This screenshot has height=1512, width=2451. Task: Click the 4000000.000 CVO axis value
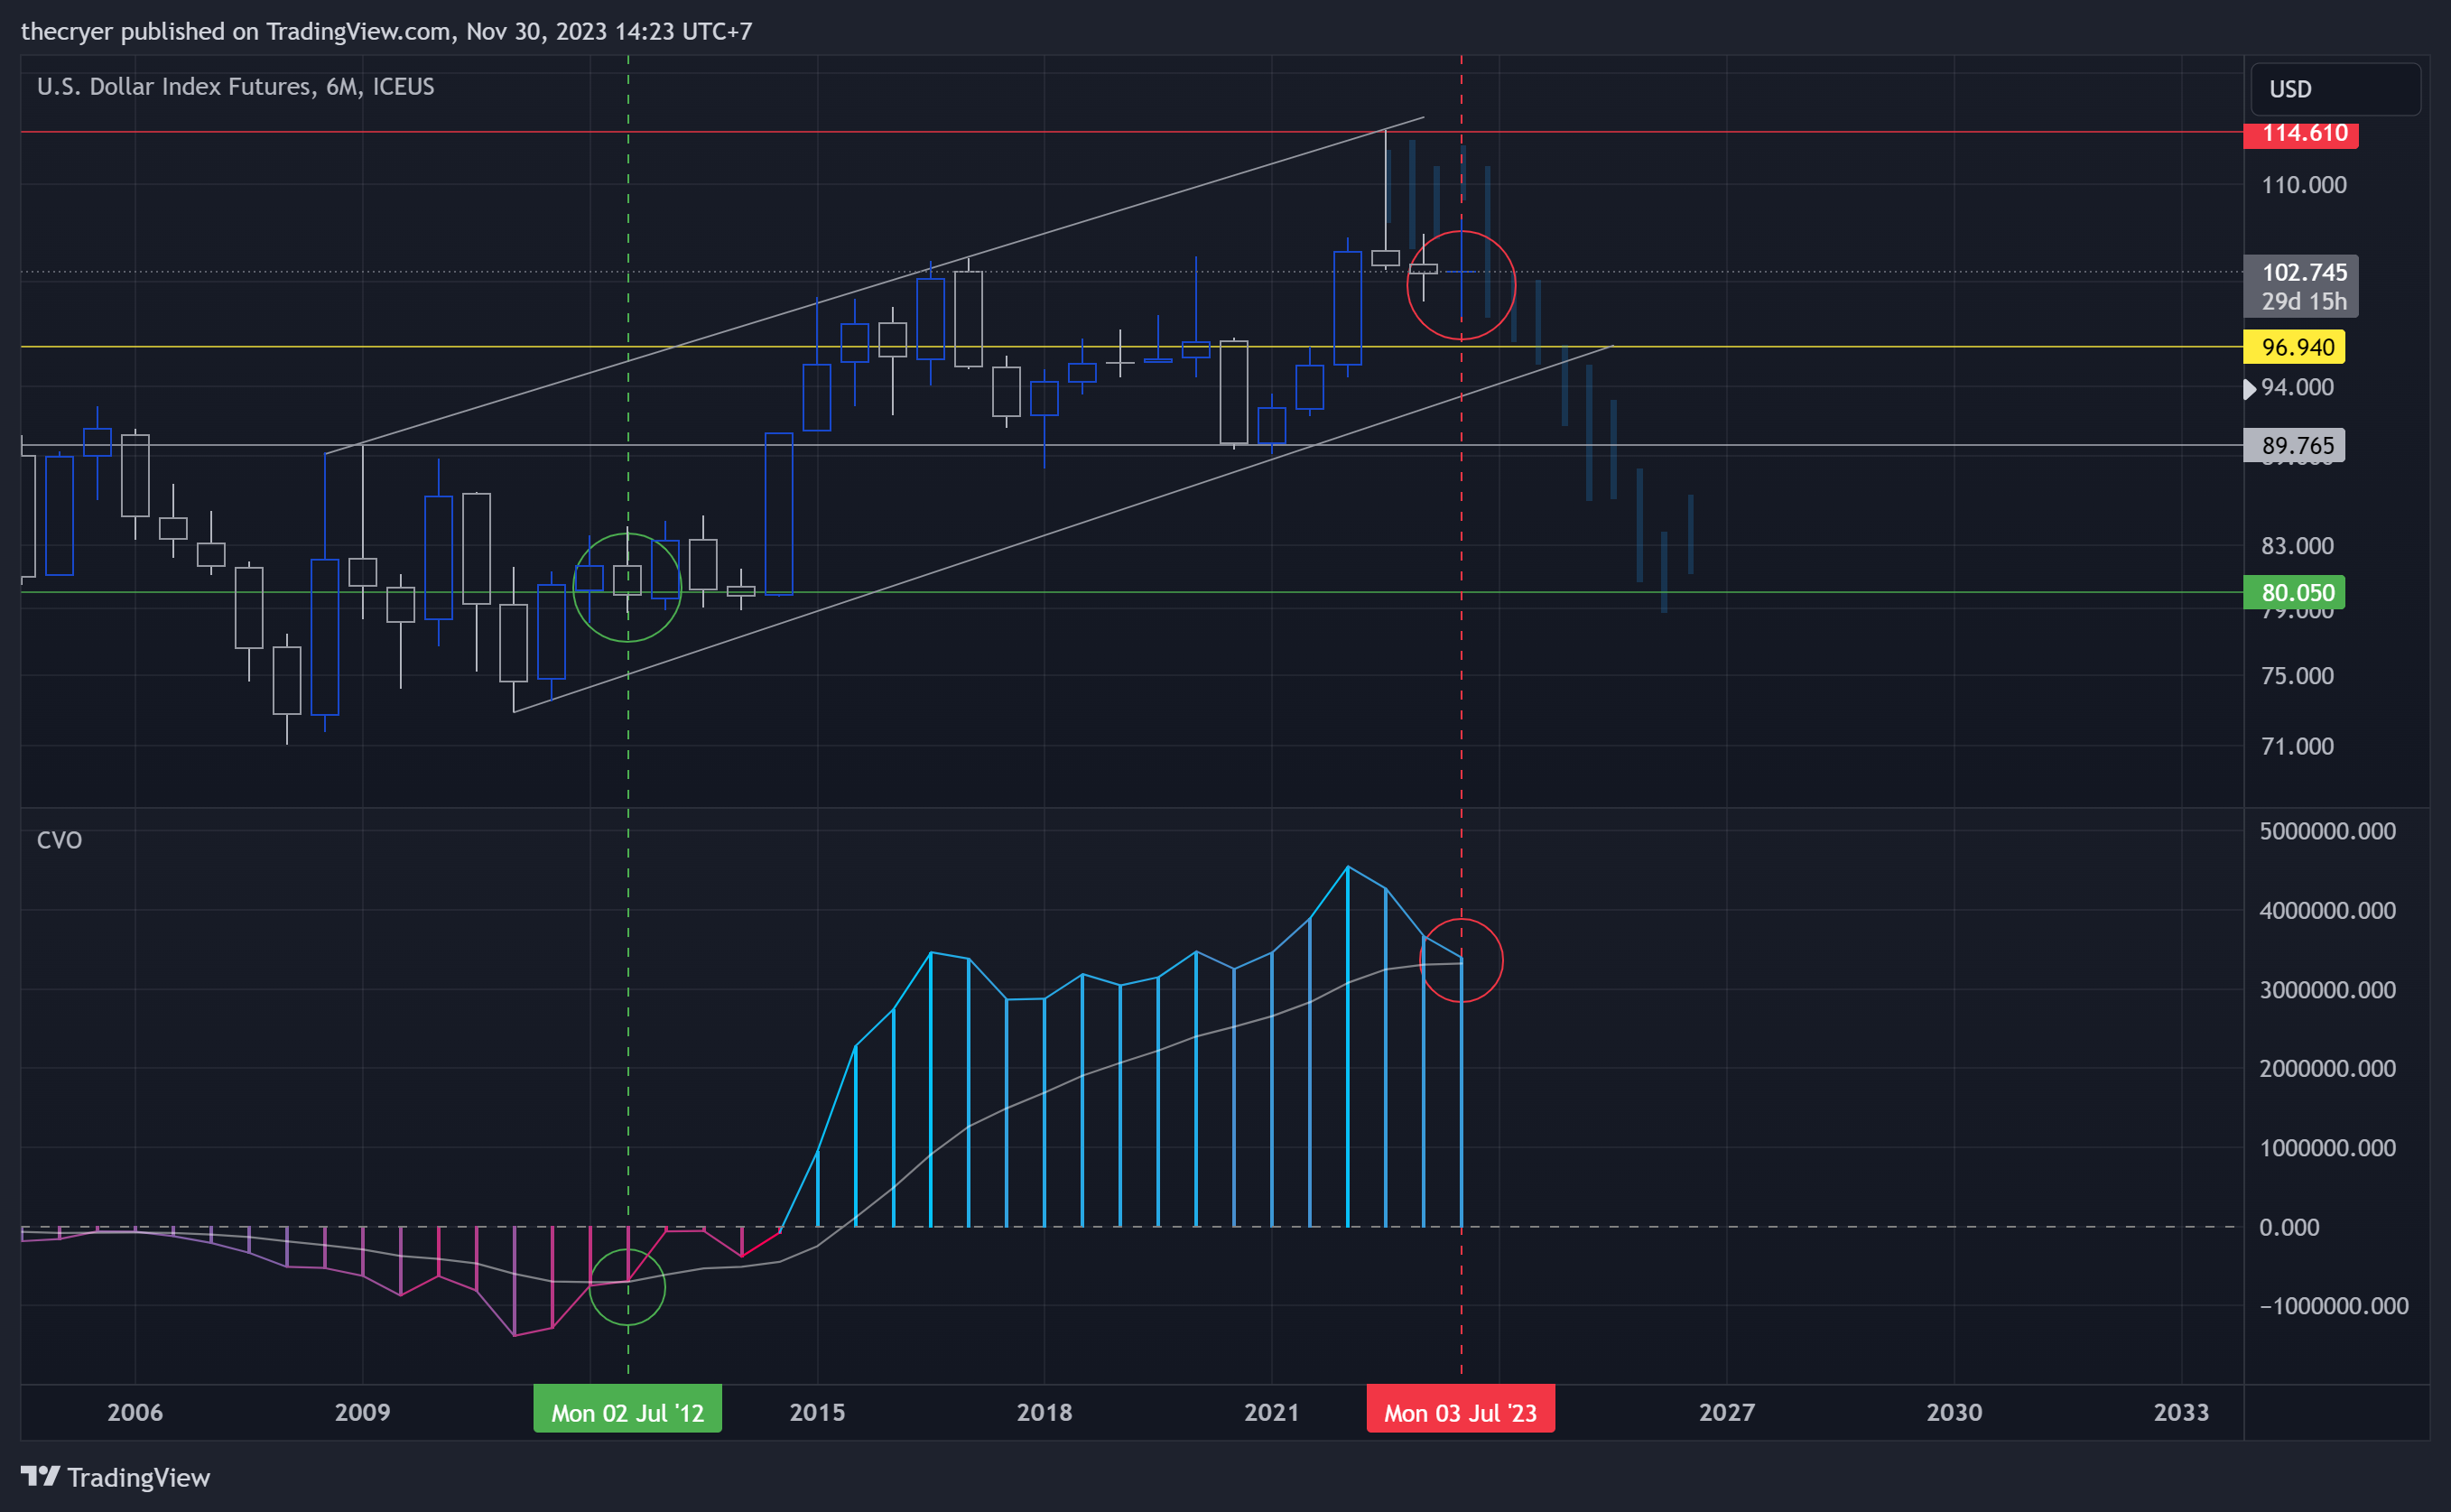(2327, 911)
